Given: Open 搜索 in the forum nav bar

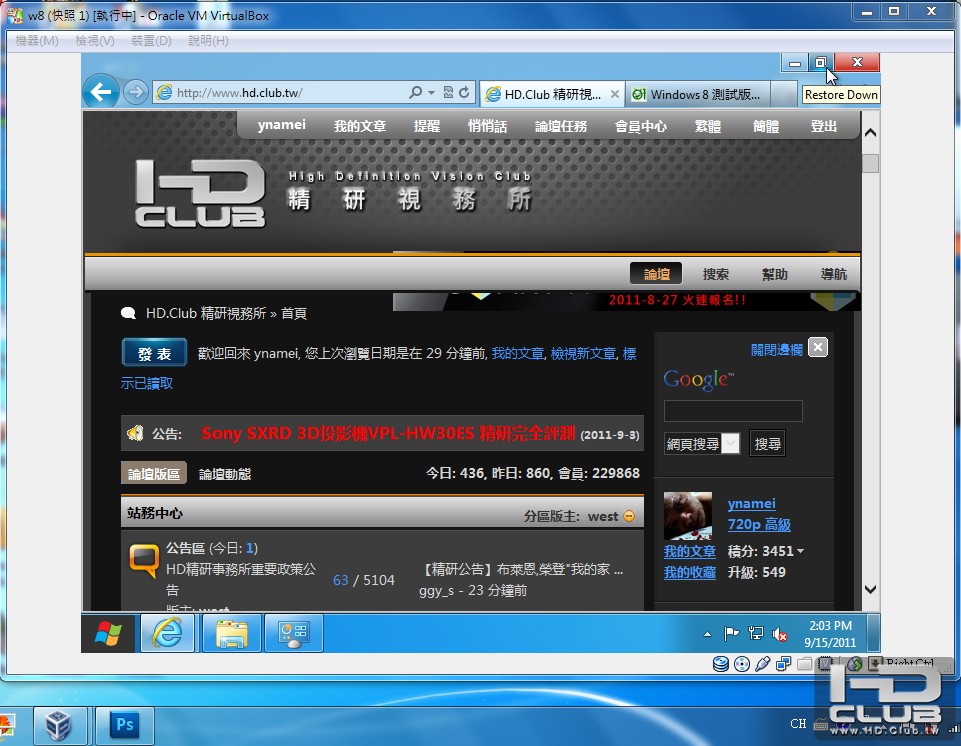Looking at the screenshot, I should click(715, 274).
